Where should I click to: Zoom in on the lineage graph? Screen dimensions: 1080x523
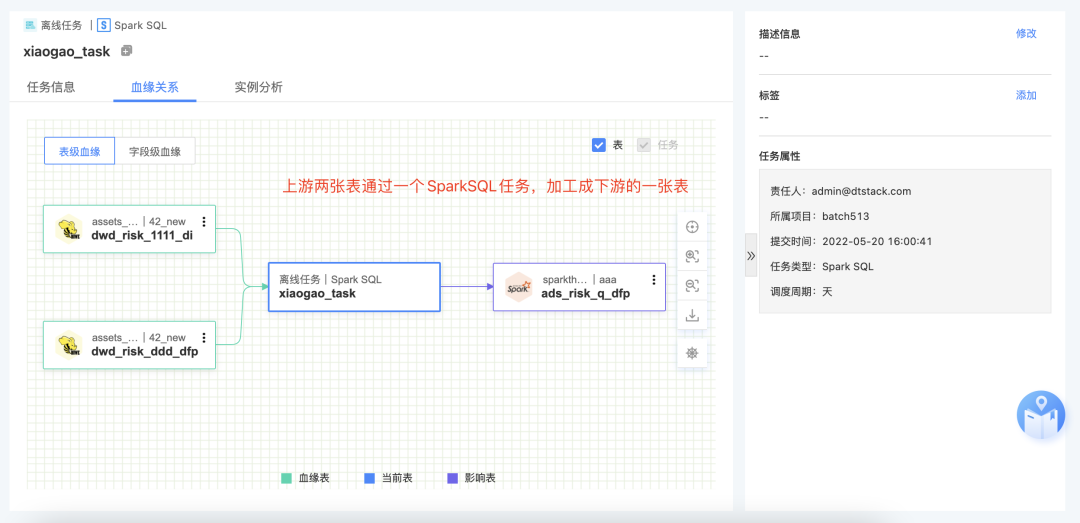click(691, 256)
